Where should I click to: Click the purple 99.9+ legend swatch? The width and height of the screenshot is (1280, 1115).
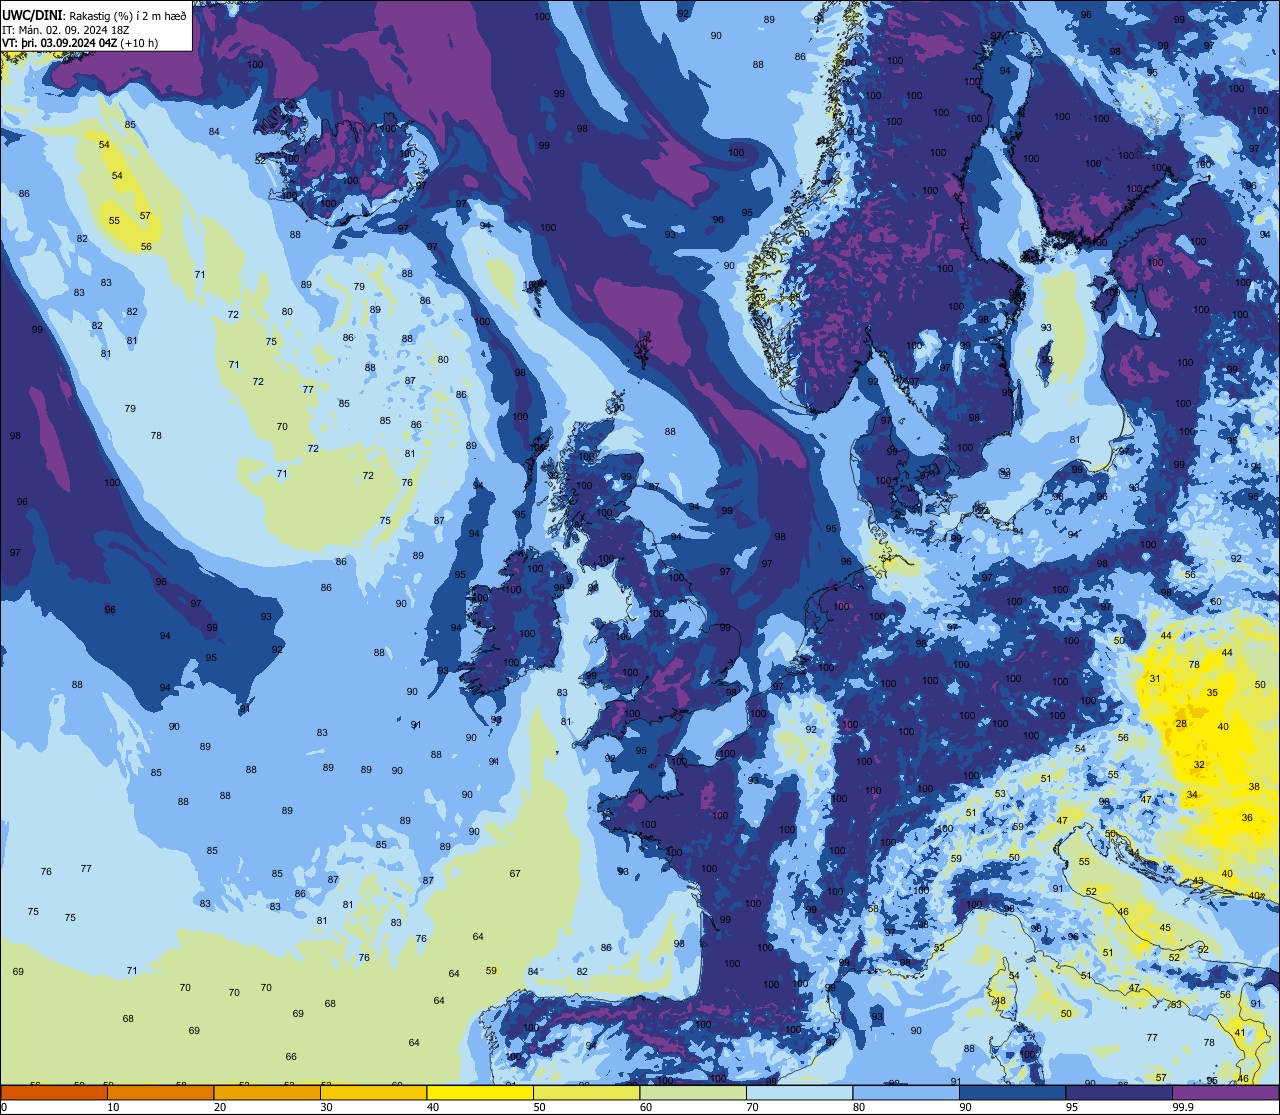point(1226,1092)
